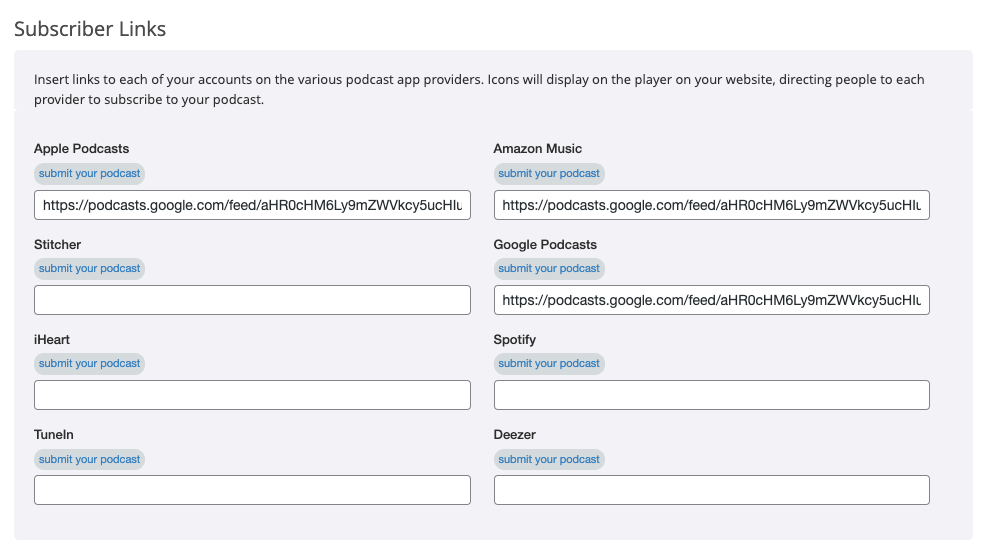Viewport: 989px width, 551px height.
Task: Open Spotify submit your podcast link
Action: [x=549, y=364]
